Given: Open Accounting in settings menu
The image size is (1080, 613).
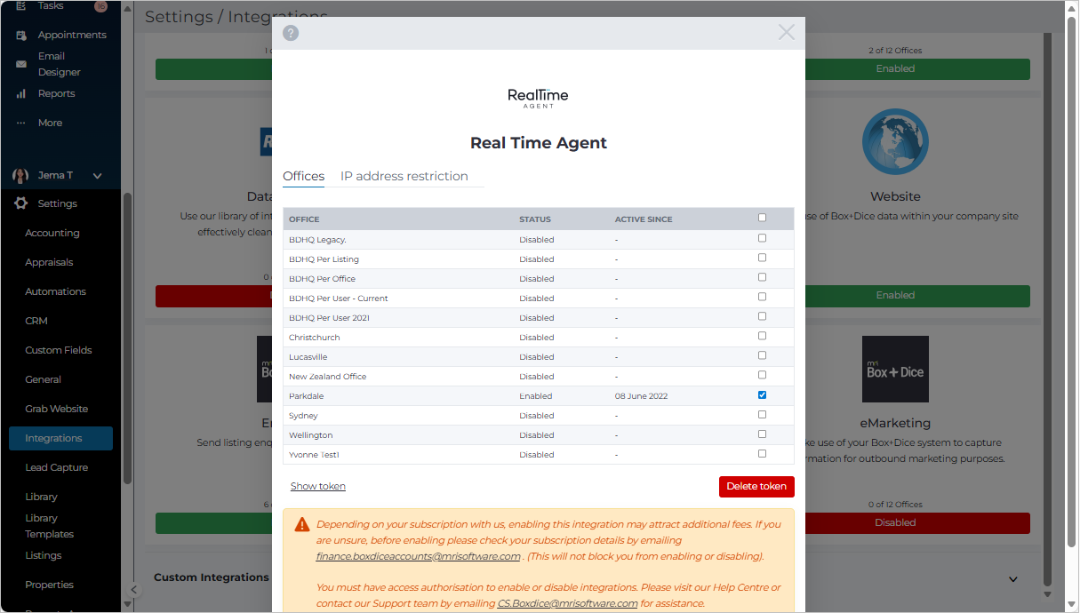Looking at the screenshot, I should pyautogui.click(x=52, y=233).
